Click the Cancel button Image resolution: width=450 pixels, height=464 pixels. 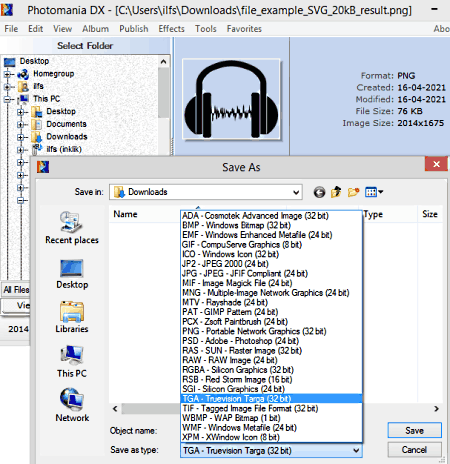click(414, 450)
